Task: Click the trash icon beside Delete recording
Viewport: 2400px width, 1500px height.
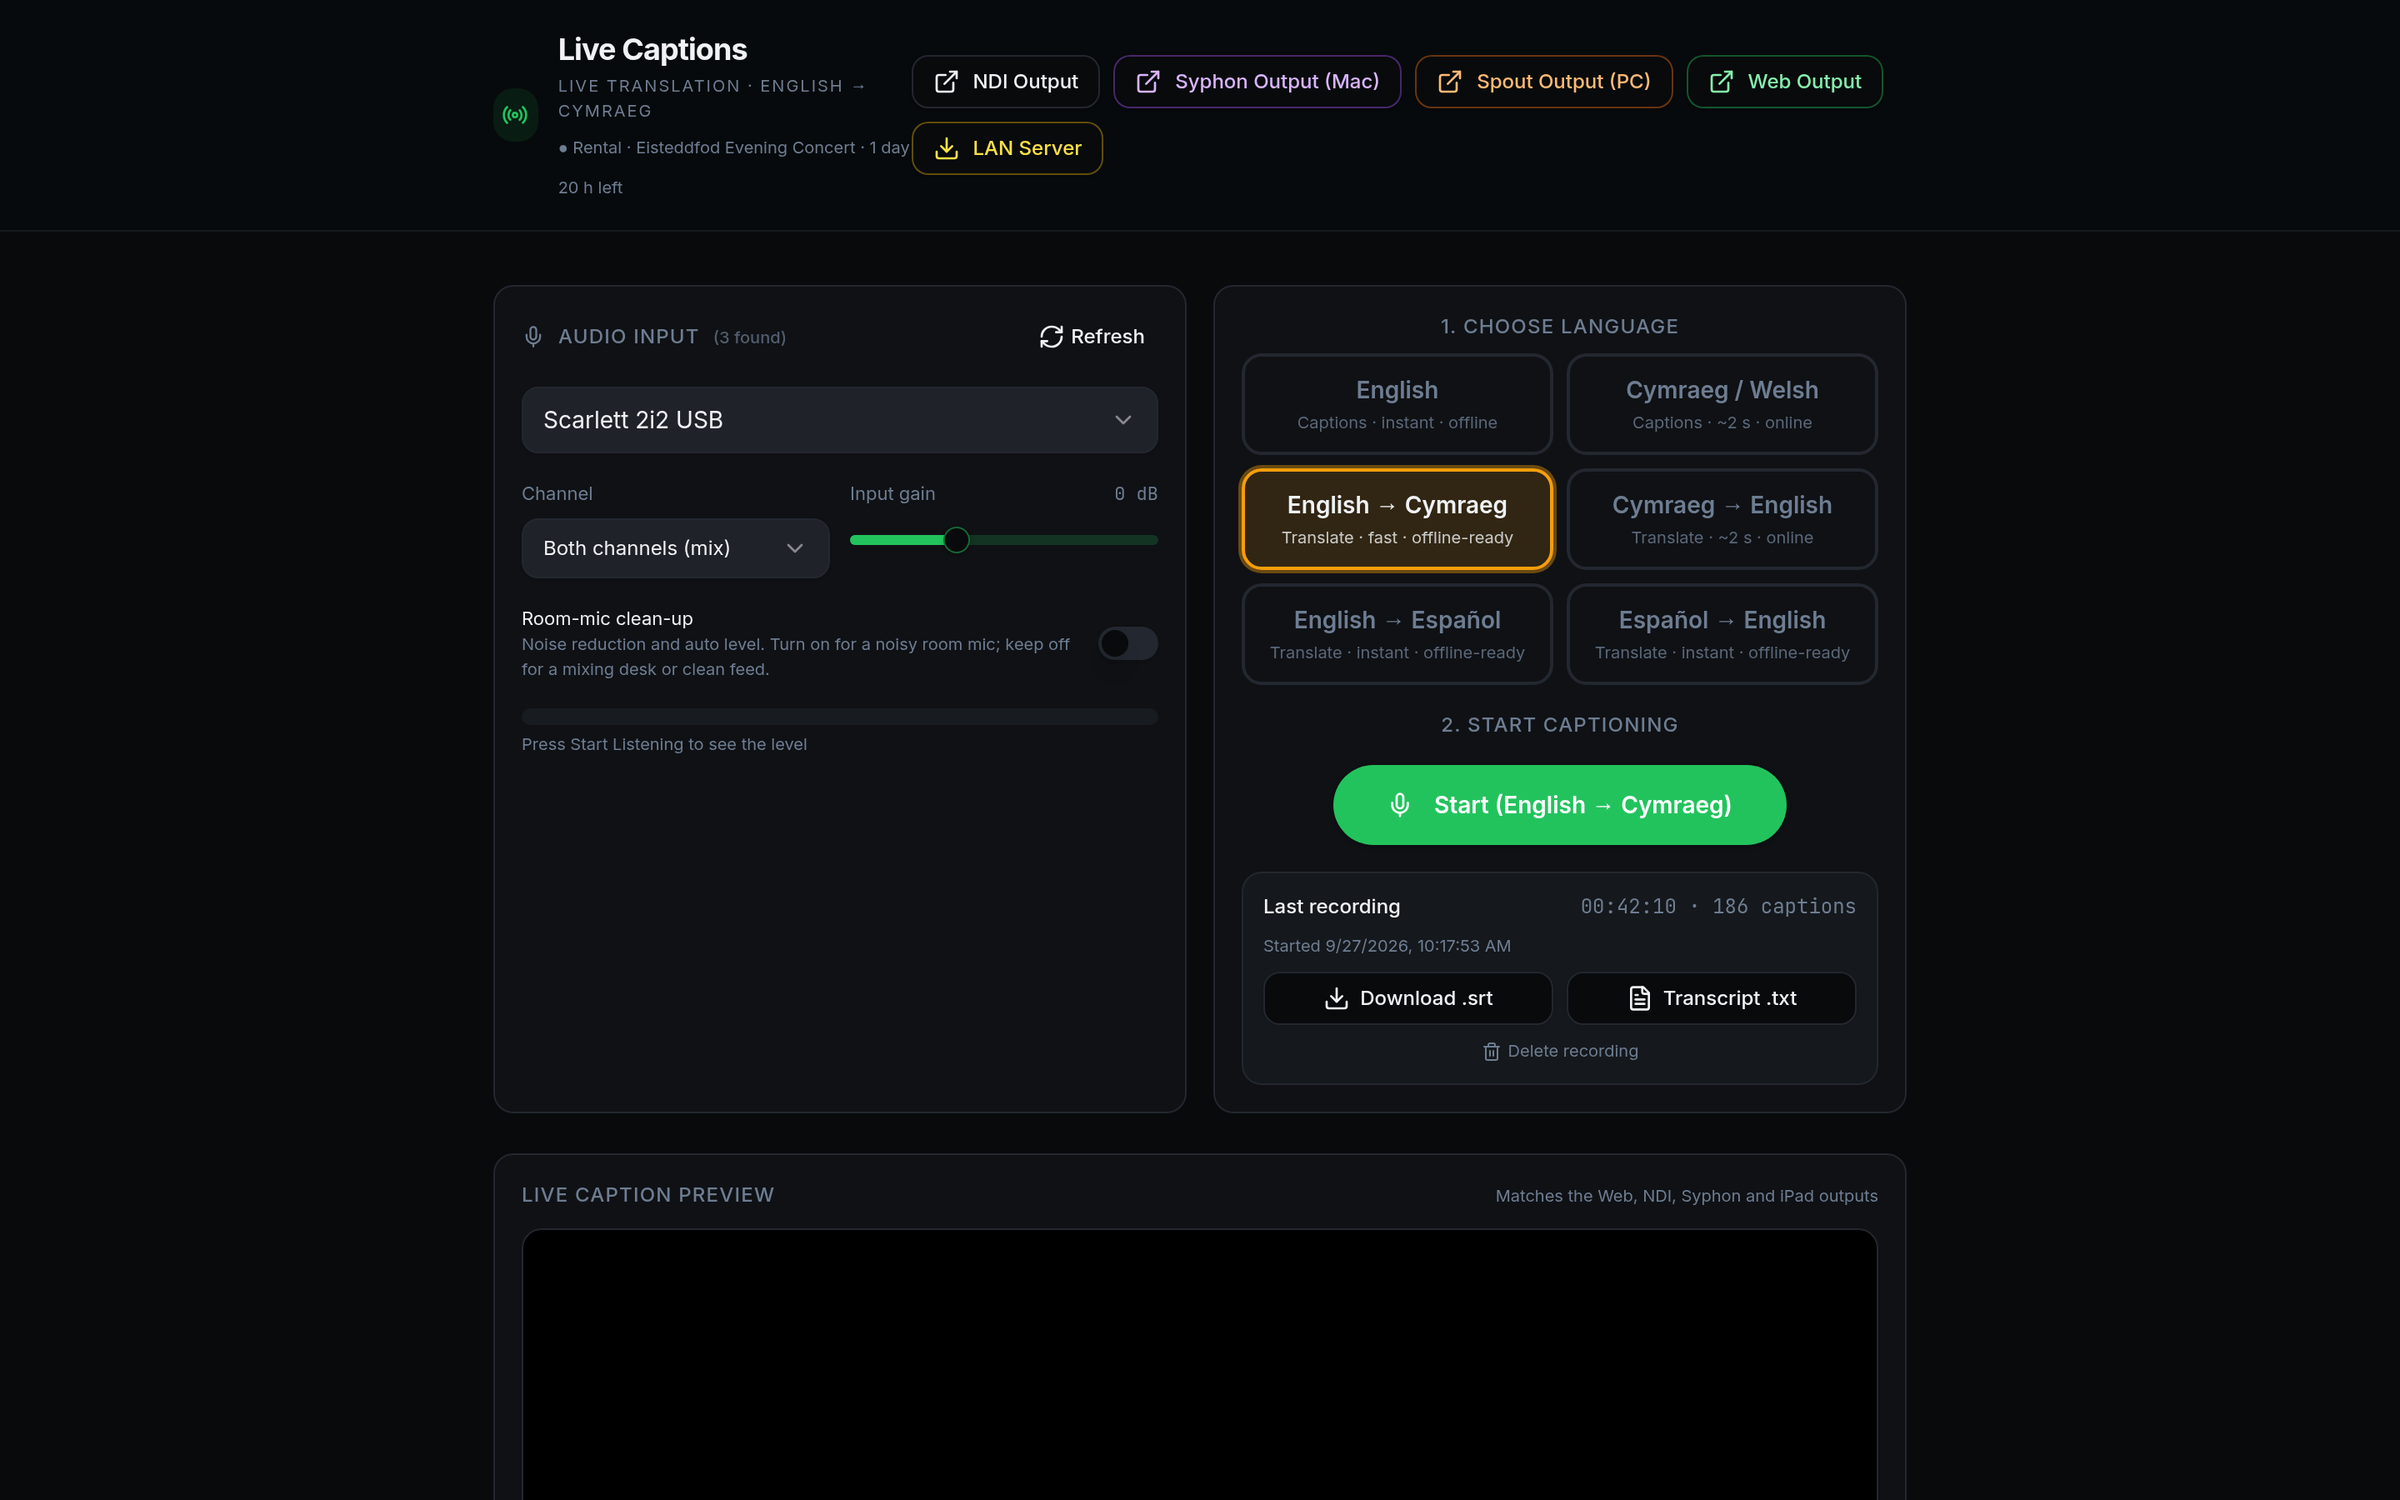Action: coord(1491,1051)
